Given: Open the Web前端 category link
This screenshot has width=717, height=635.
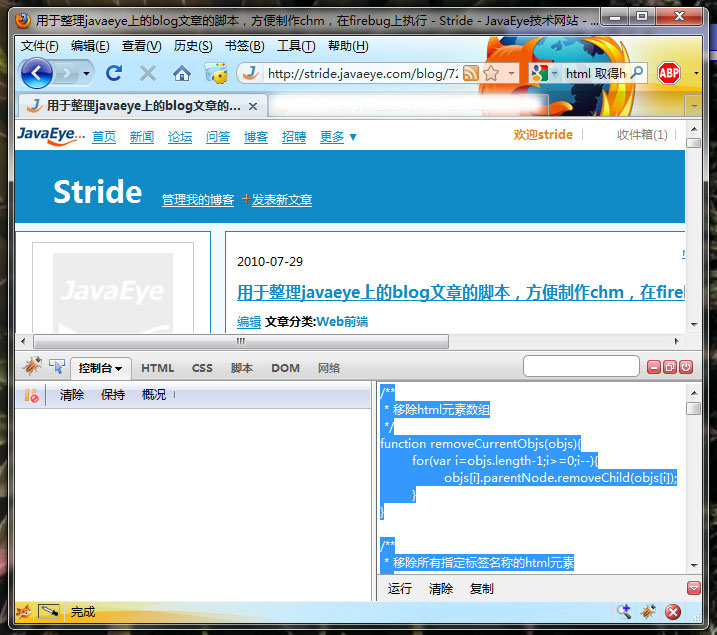Looking at the screenshot, I should 342,321.
